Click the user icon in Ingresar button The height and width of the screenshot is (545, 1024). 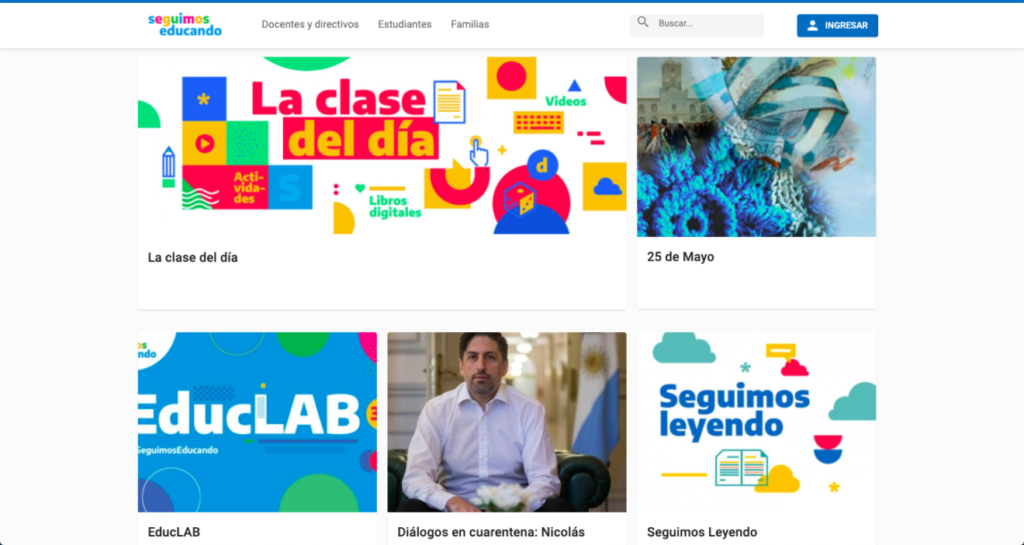[x=812, y=25]
